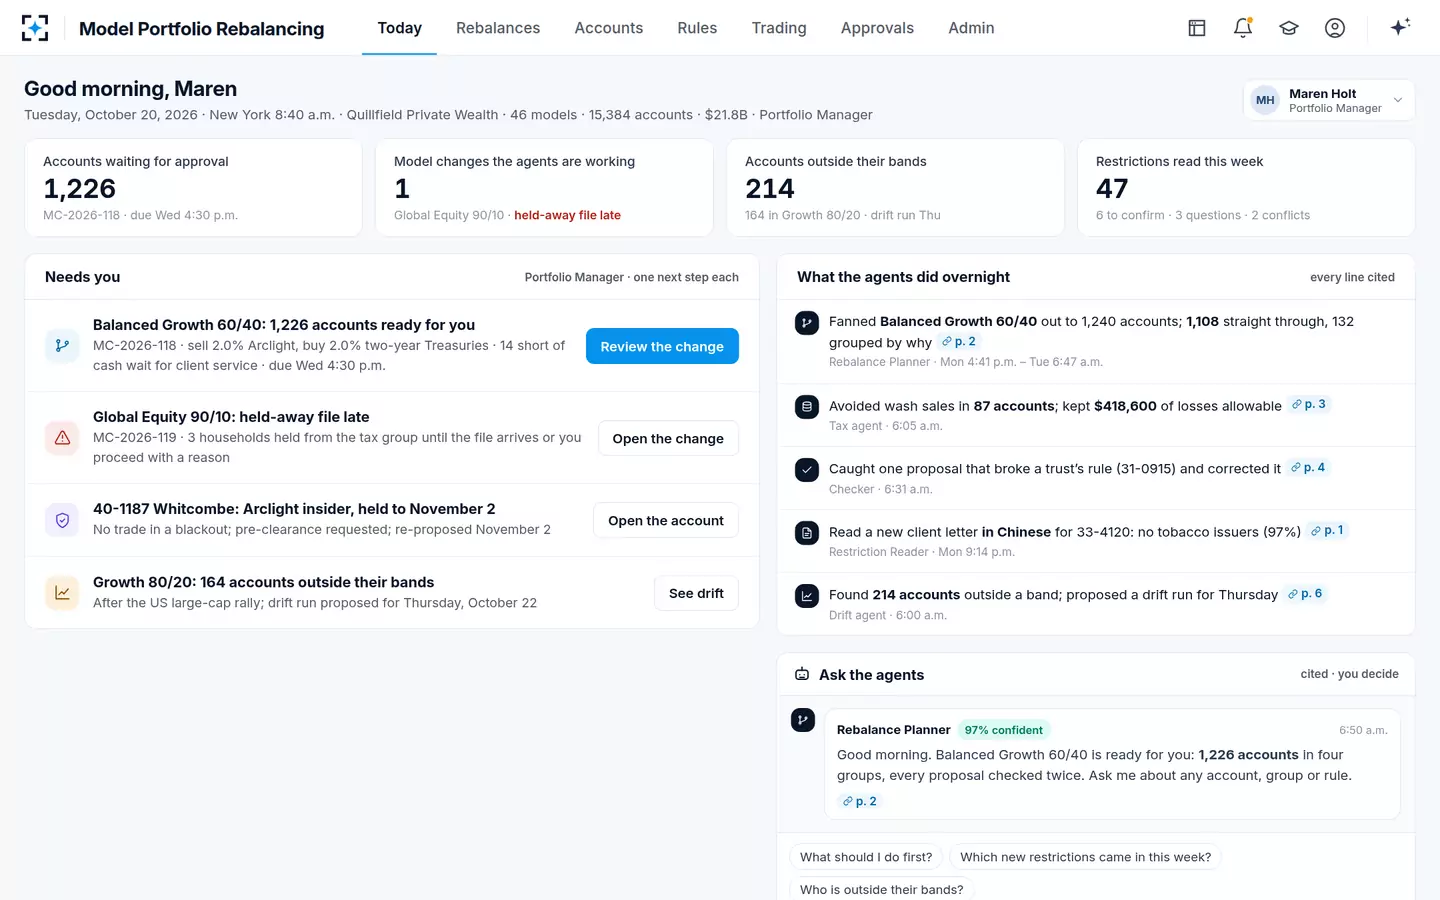Screen dimensions: 1440x900
Task: Click the Open the change button
Action: [x=668, y=438]
